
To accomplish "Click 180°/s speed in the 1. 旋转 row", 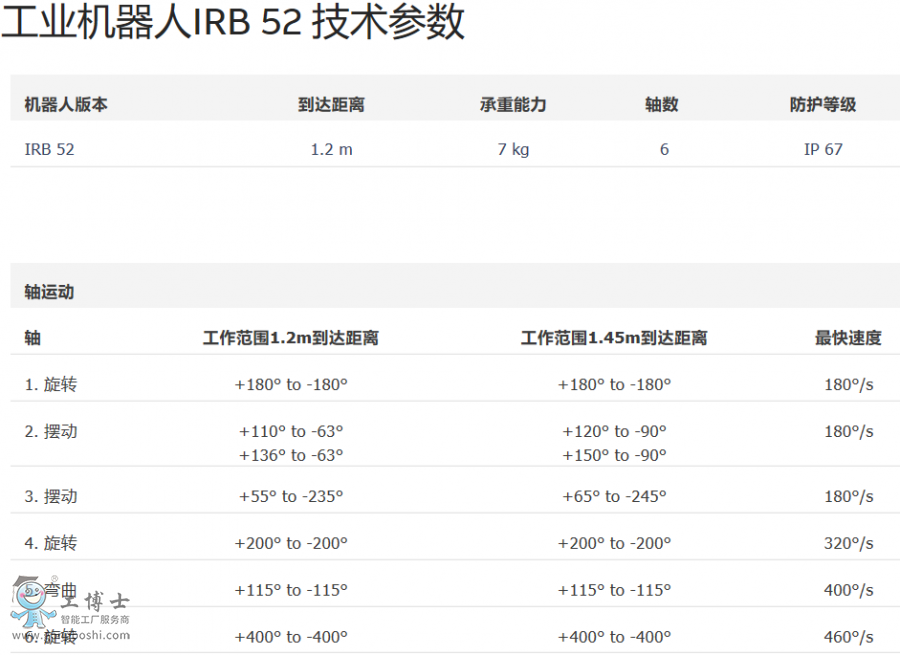I will pos(848,384).
